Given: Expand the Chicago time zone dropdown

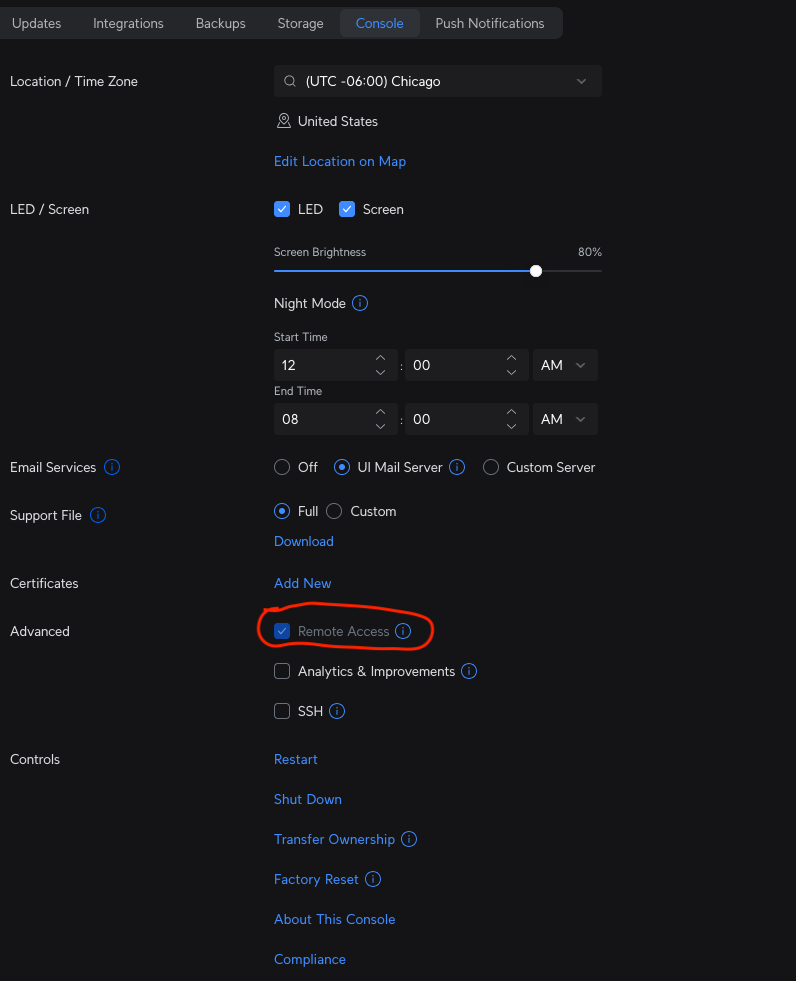Looking at the screenshot, I should pos(438,81).
